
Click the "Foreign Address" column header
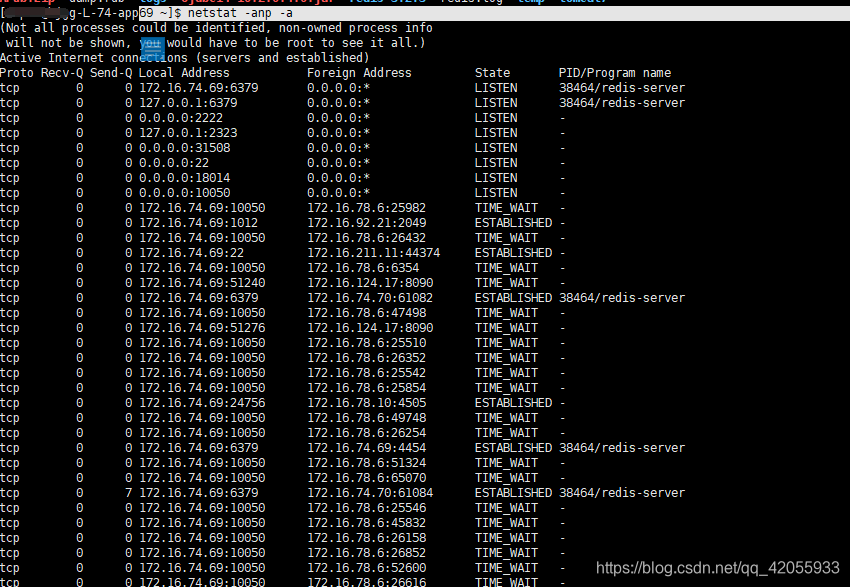359,73
